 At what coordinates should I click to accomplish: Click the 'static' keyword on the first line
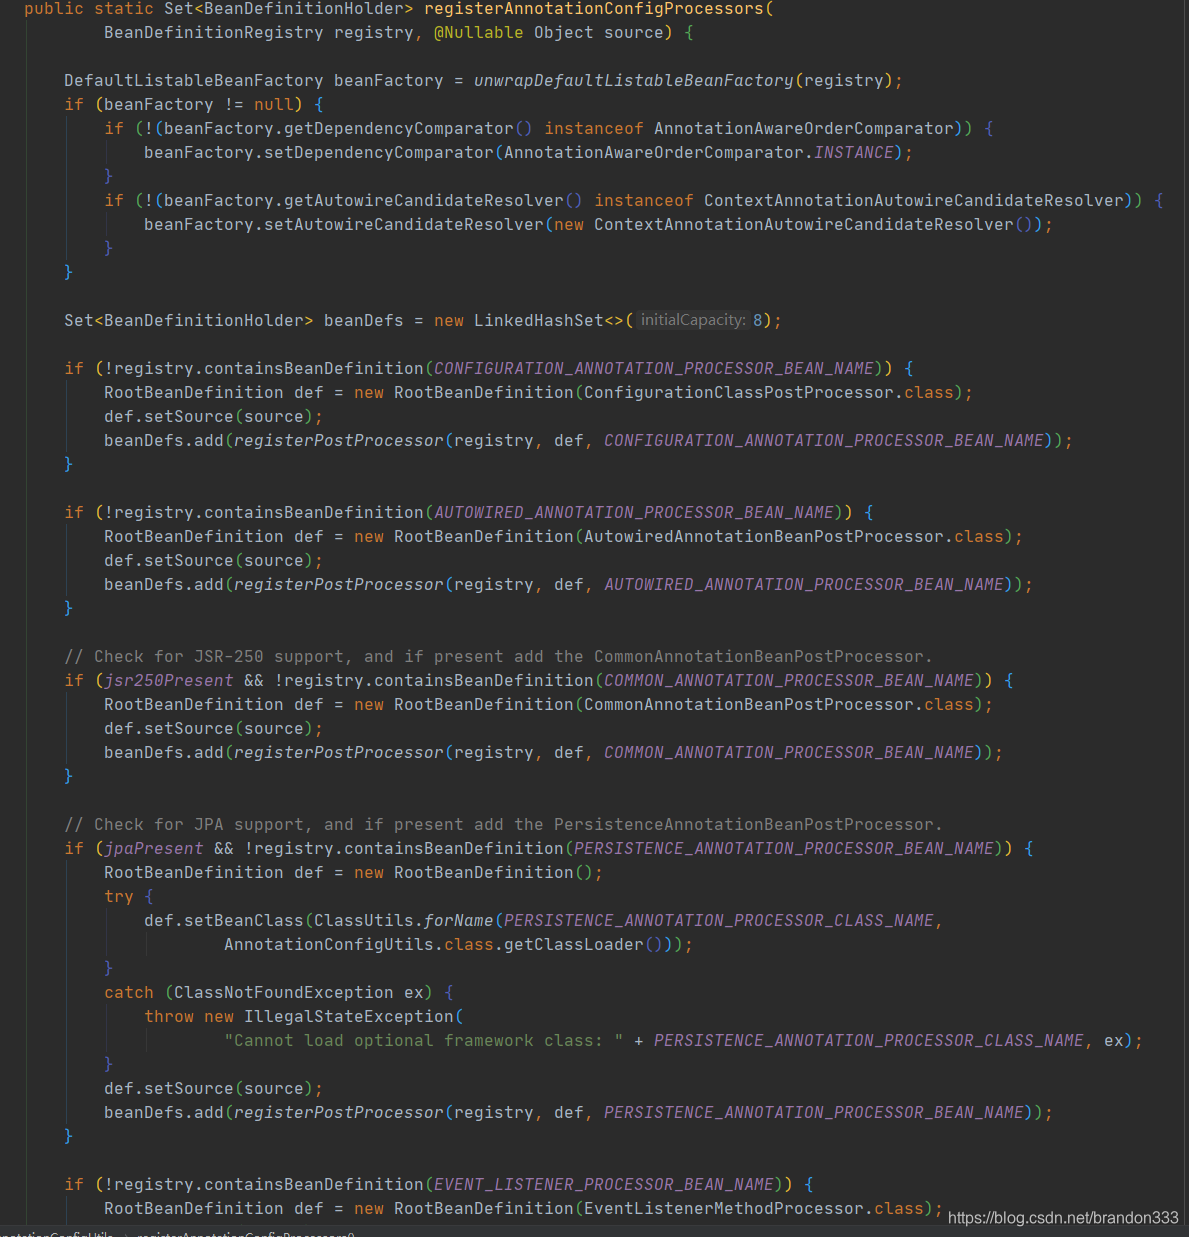click(x=124, y=9)
